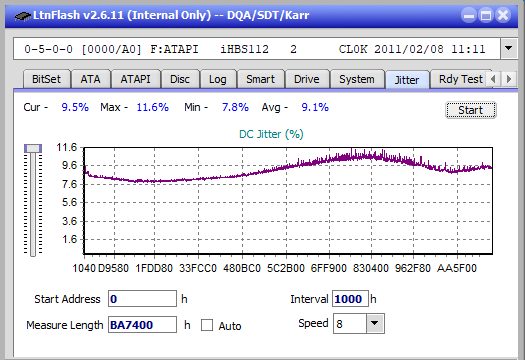Open the drive selection dropdown arrow

(509, 49)
